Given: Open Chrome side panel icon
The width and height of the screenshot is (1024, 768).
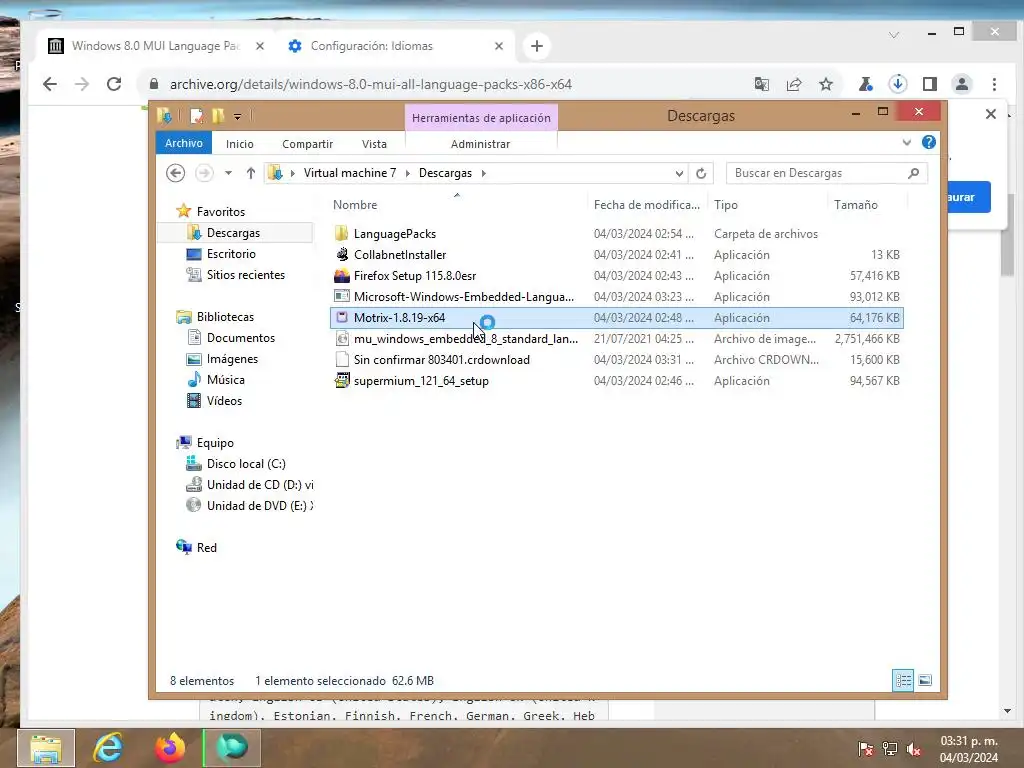Looking at the screenshot, I should point(930,84).
